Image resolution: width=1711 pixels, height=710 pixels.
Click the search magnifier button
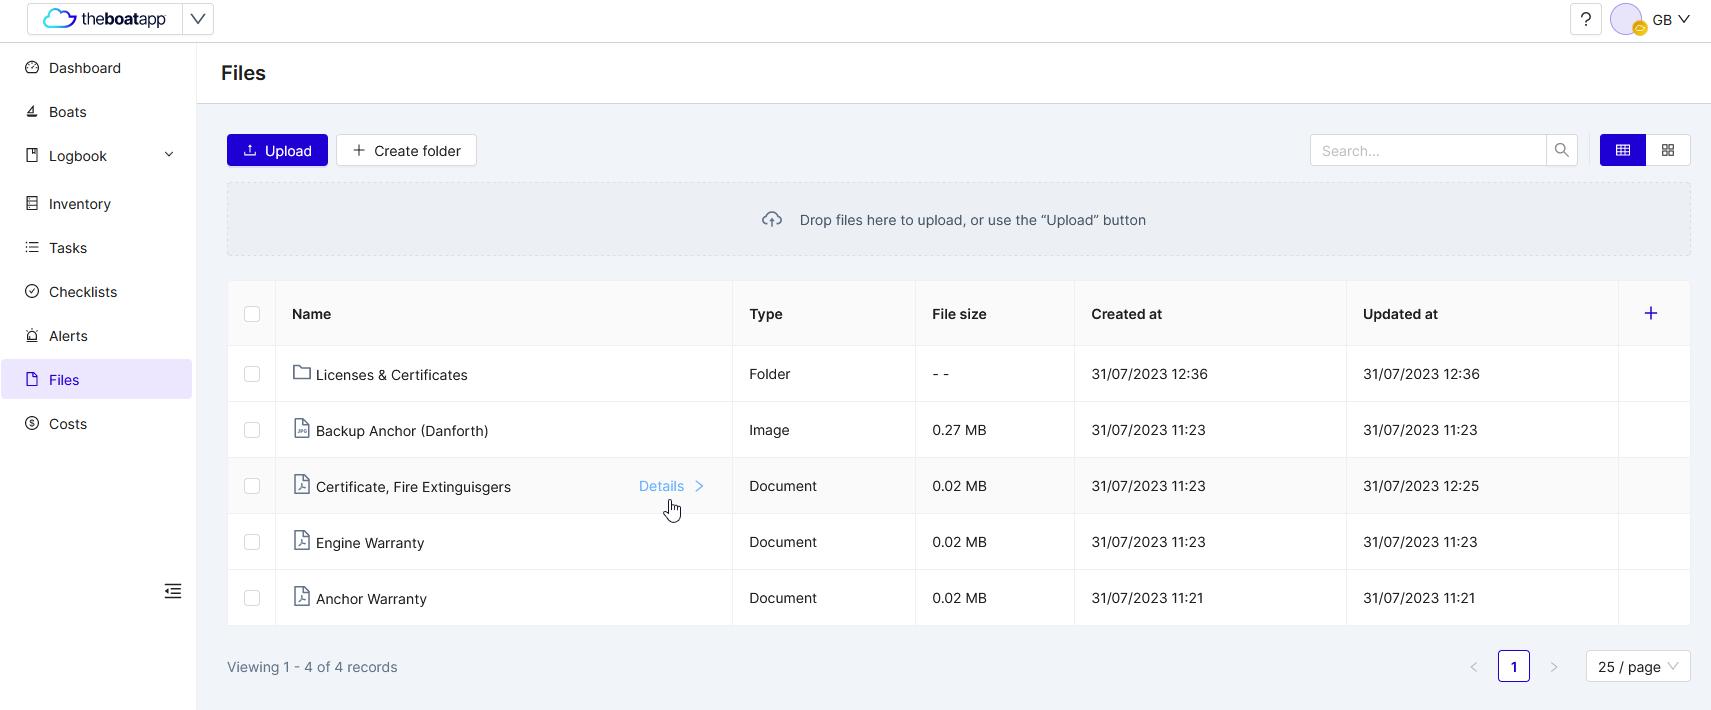click(1562, 150)
